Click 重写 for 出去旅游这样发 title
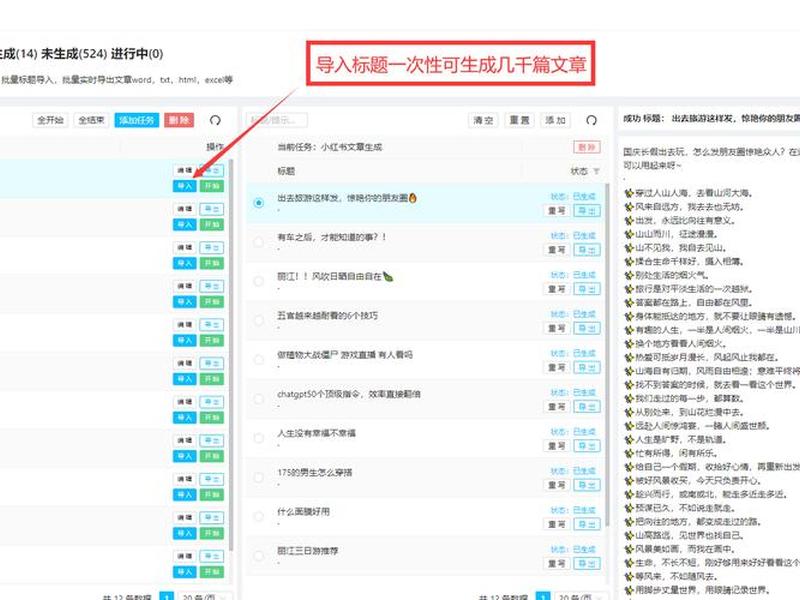800x600 pixels. tap(556, 210)
